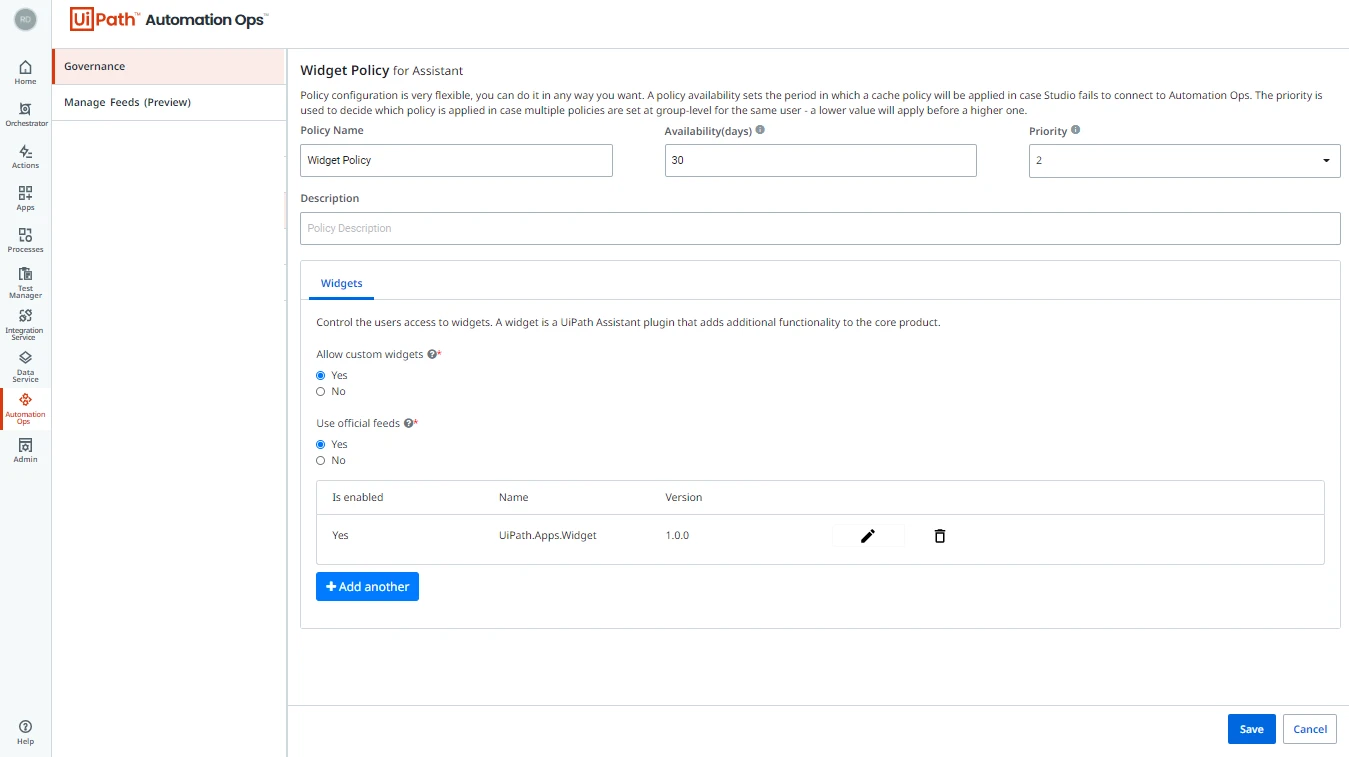Edit the UiPath.Apps.Widget row with pencil icon
Screen dimensions: 1349x757
coord(868,536)
